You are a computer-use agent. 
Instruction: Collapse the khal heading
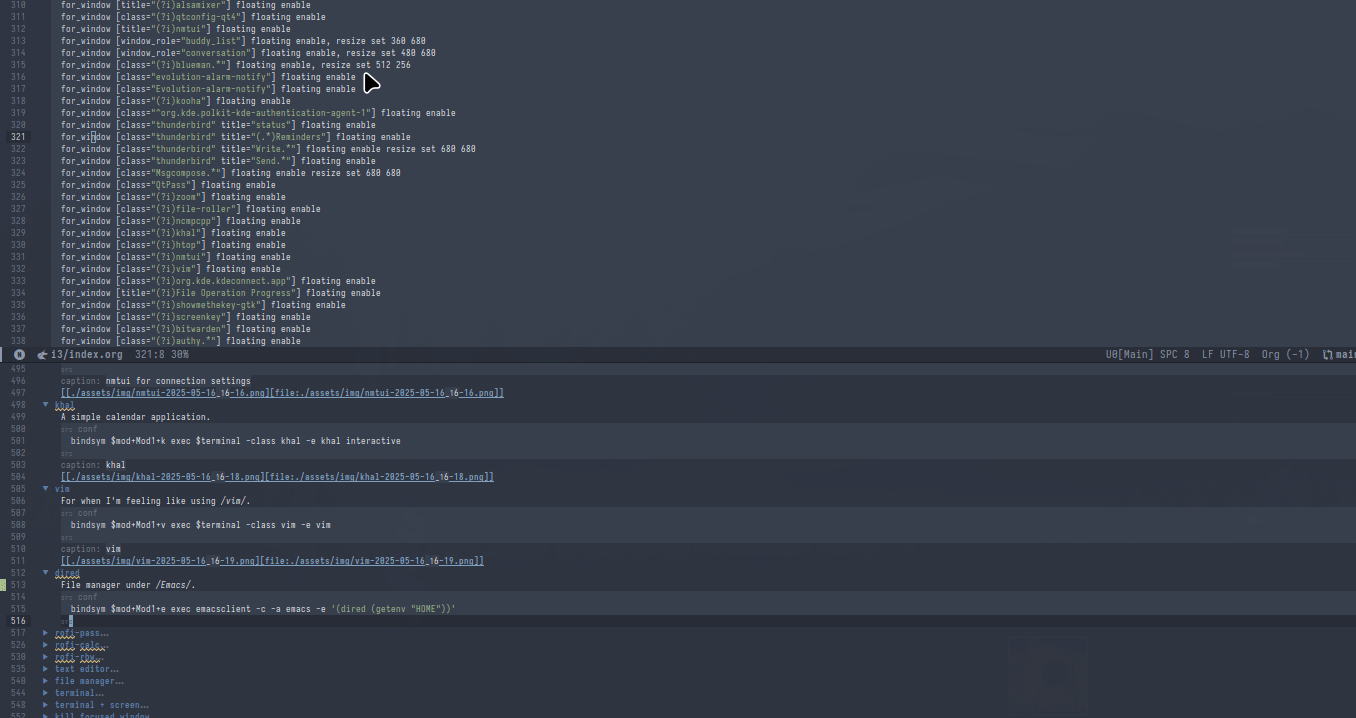(x=46, y=405)
